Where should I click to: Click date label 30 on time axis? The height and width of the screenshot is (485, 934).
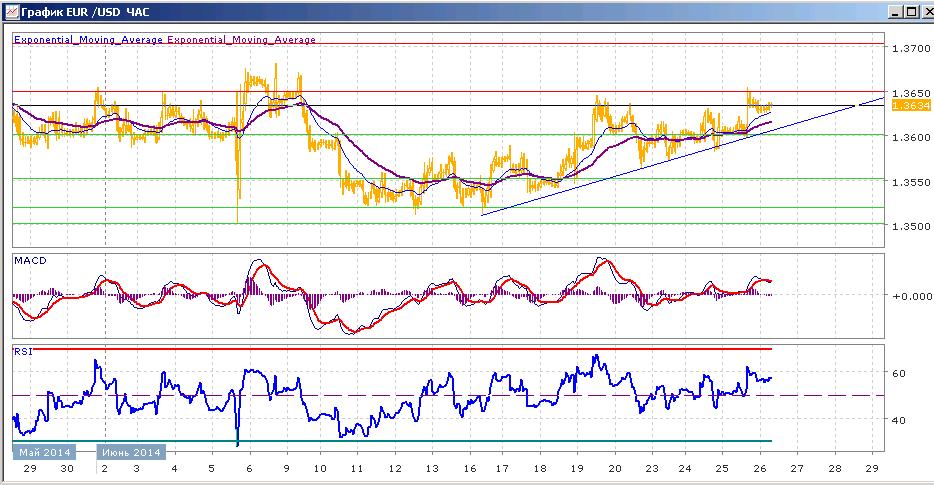[x=67, y=468]
